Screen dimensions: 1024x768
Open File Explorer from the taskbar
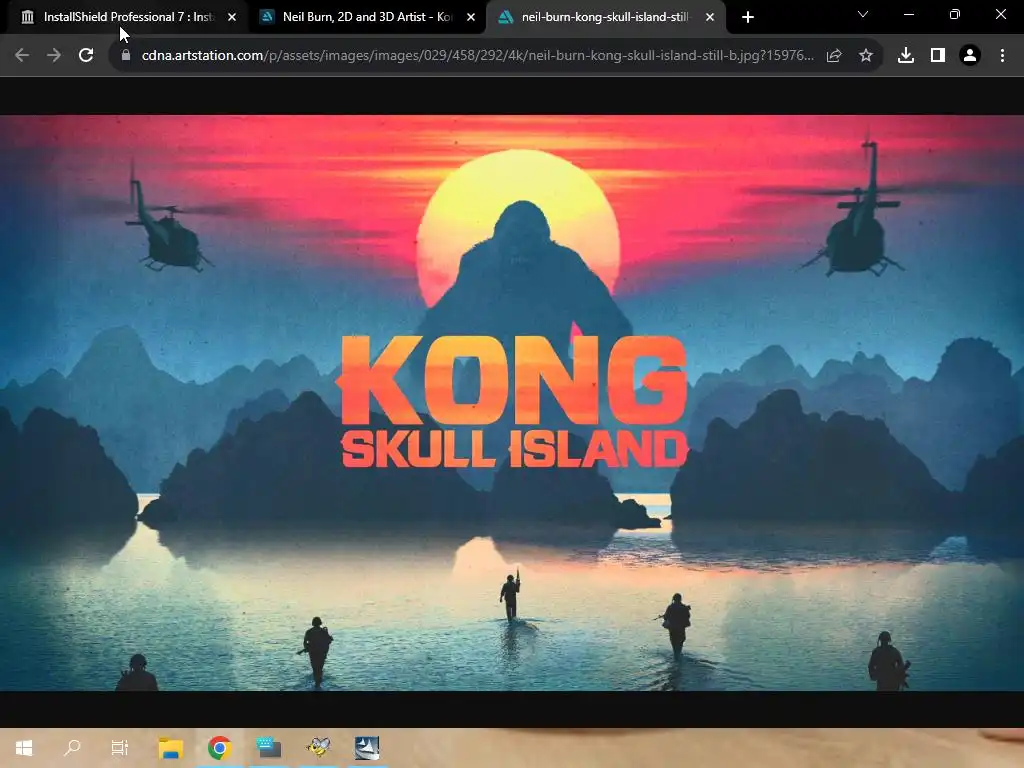point(170,748)
